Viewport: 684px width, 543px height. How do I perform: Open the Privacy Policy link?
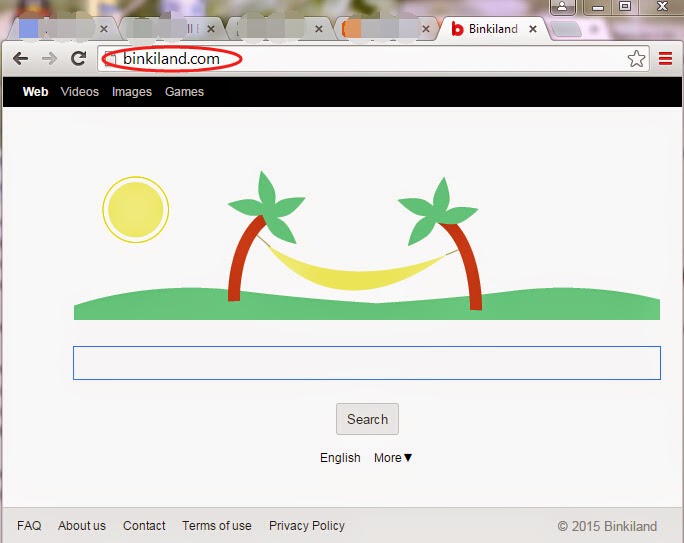[307, 526]
